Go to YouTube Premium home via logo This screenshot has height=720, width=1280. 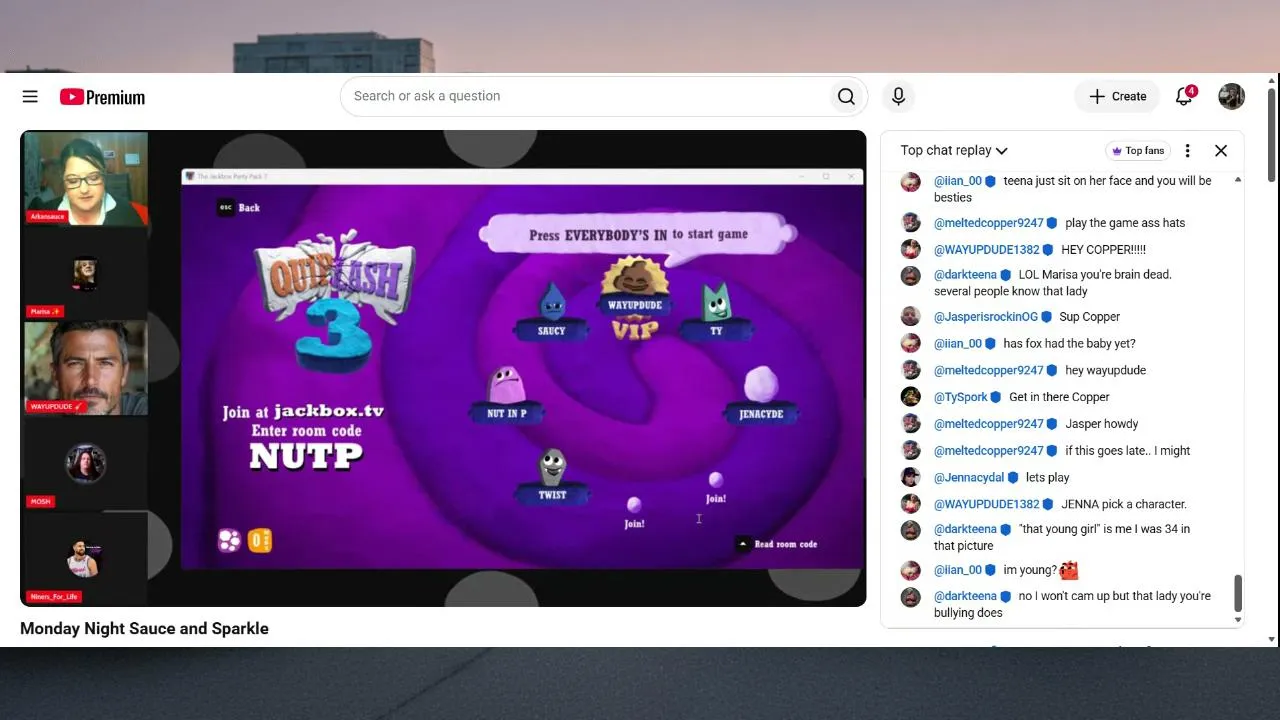point(102,97)
